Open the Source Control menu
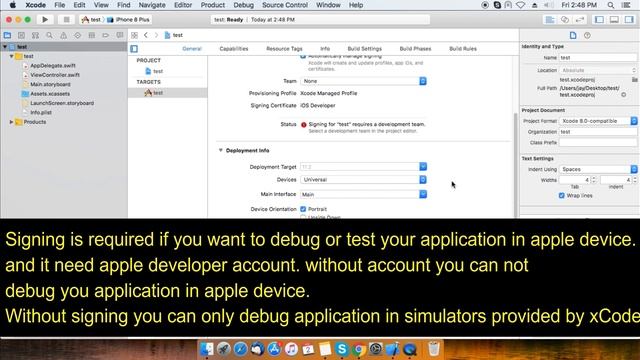This screenshot has height=360, width=640. click(x=284, y=5)
